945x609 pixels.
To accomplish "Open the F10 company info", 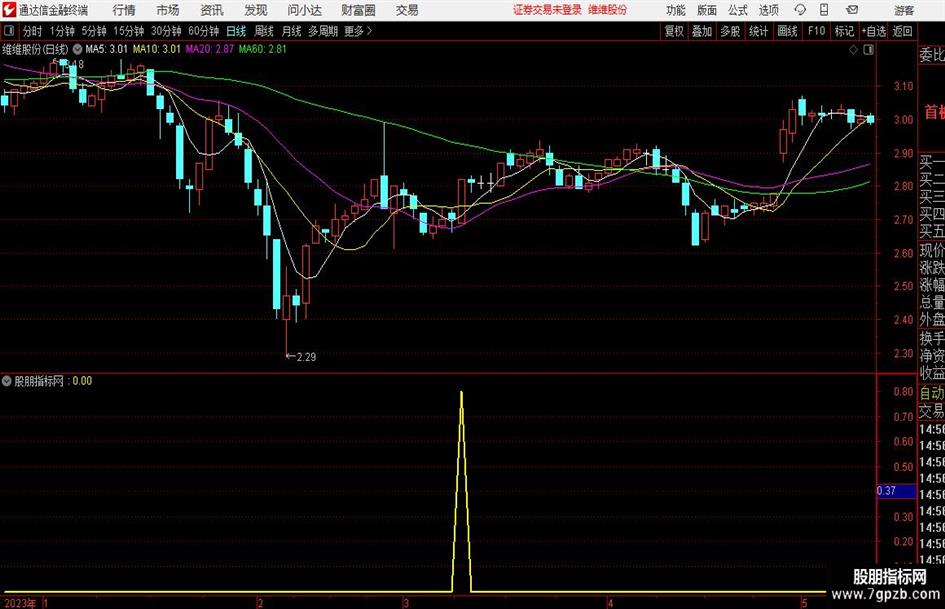I will [x=817, y=31].
